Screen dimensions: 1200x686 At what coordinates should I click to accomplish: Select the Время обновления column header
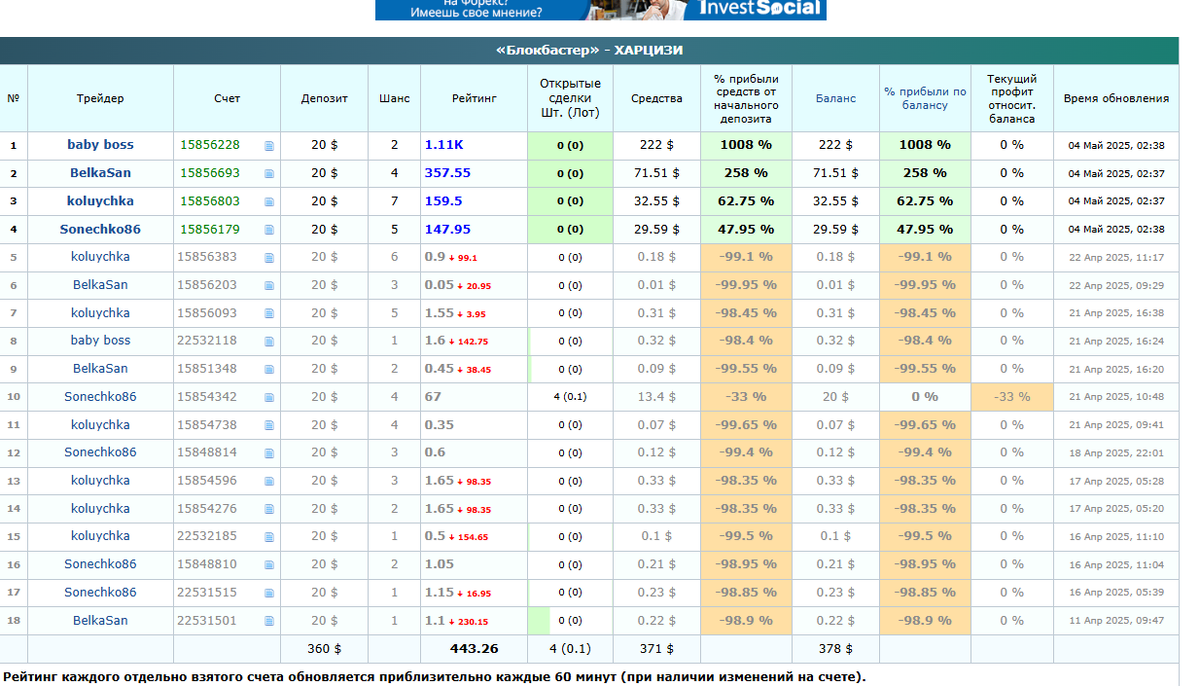tap(1116, 99)
